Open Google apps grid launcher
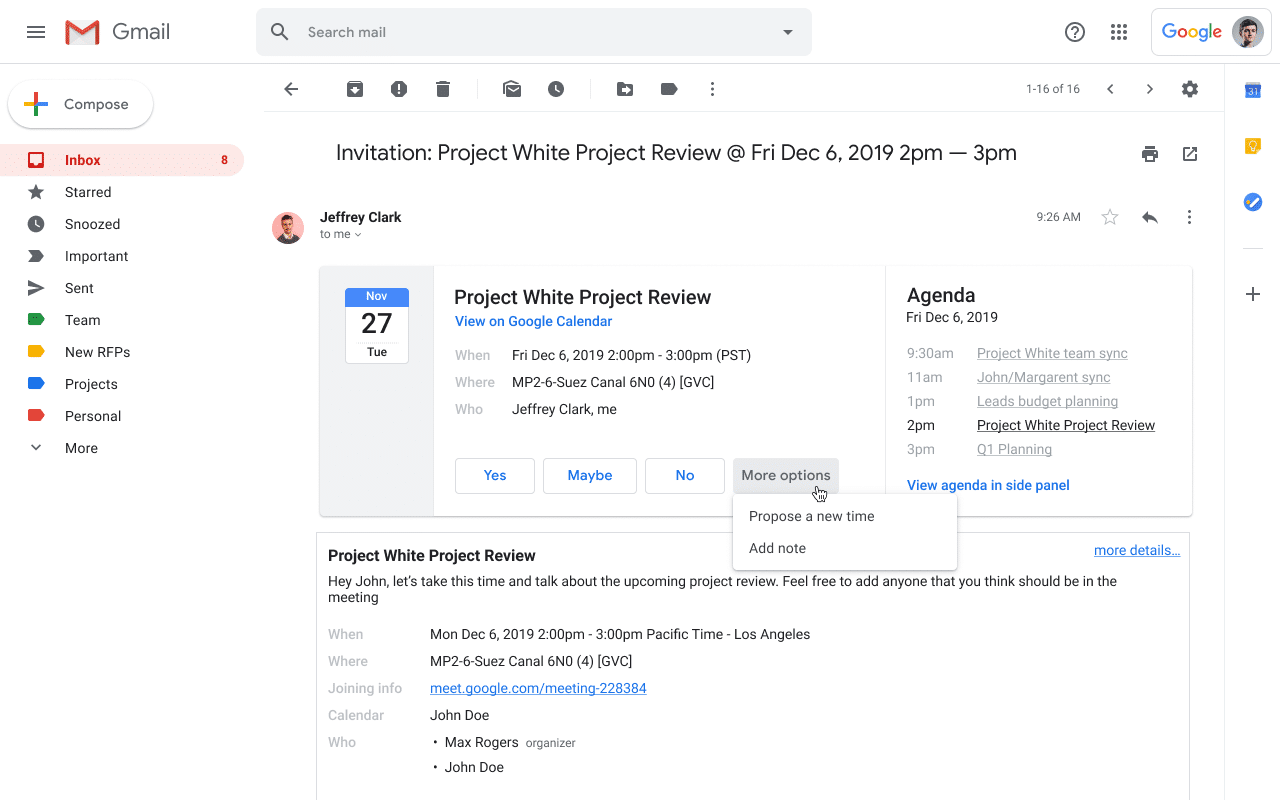The width and height of the screenshot is (1280, 800). (x=1119, y=32)
